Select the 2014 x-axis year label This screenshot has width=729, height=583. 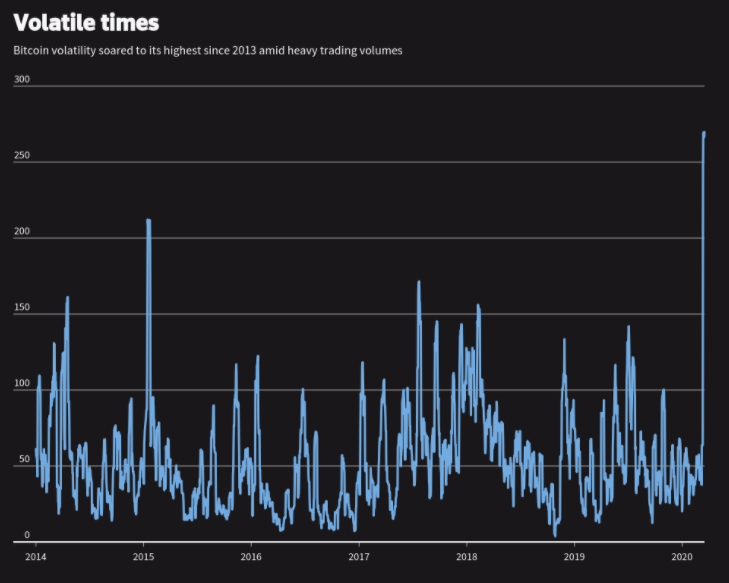(x=35, y=556)
